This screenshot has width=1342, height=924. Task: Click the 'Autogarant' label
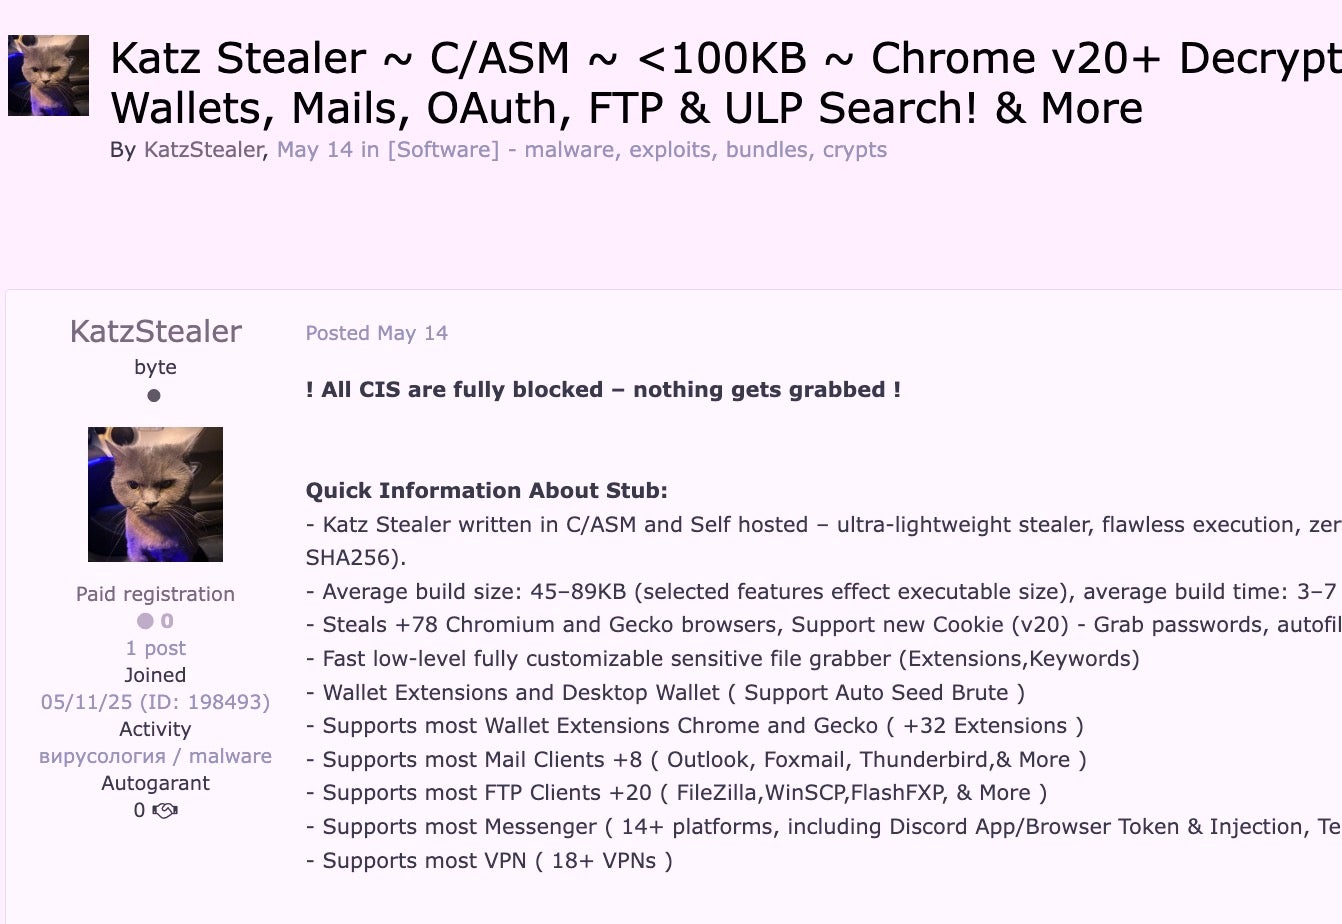pos(155,783)
